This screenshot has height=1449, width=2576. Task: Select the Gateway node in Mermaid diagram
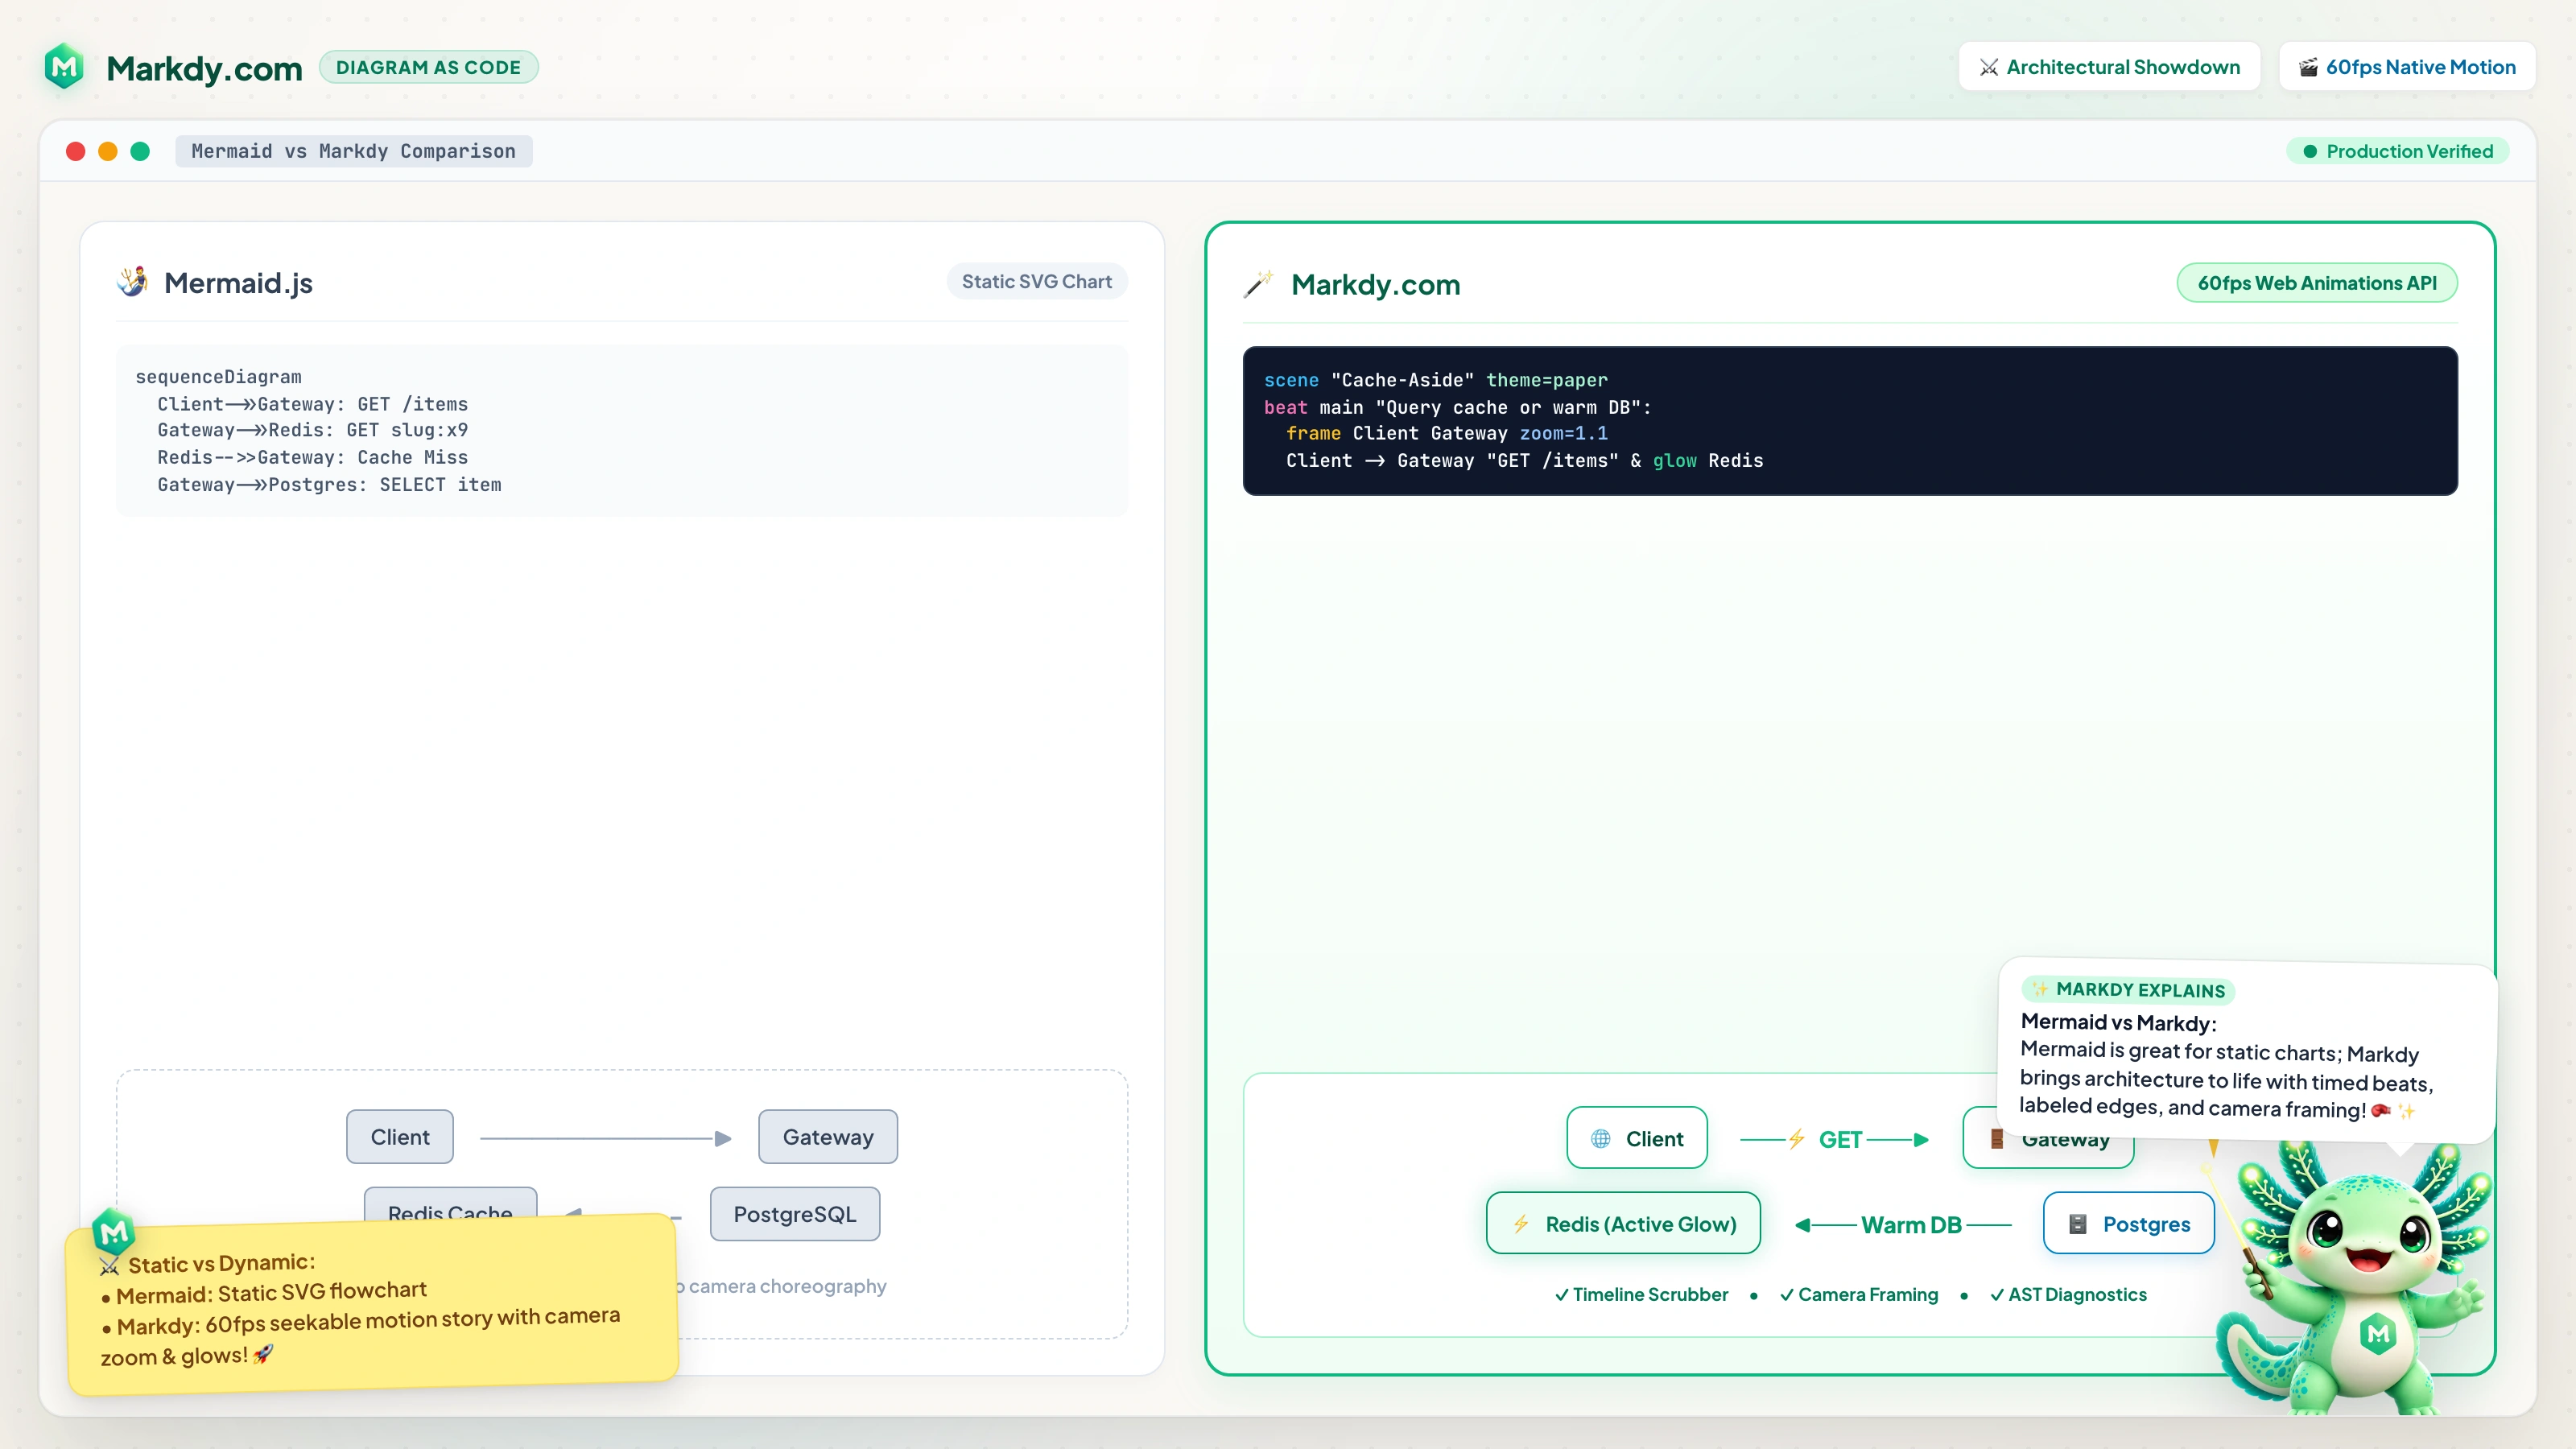click(828, 1137)
